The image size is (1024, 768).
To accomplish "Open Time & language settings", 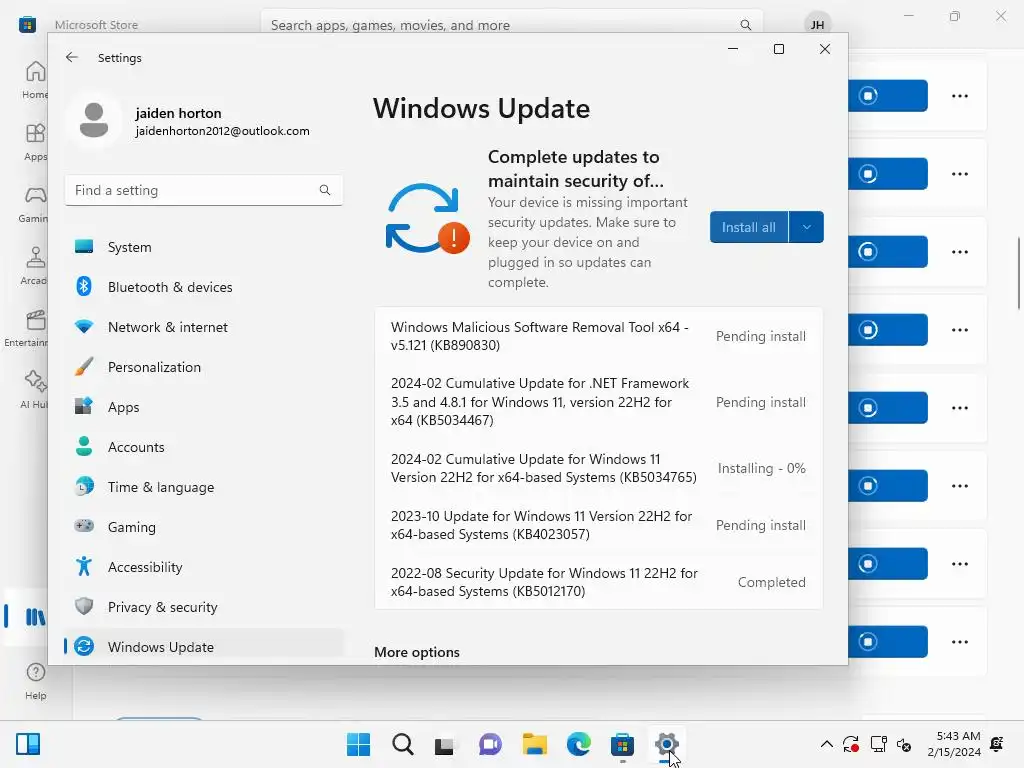I will (x=204, y=487).
